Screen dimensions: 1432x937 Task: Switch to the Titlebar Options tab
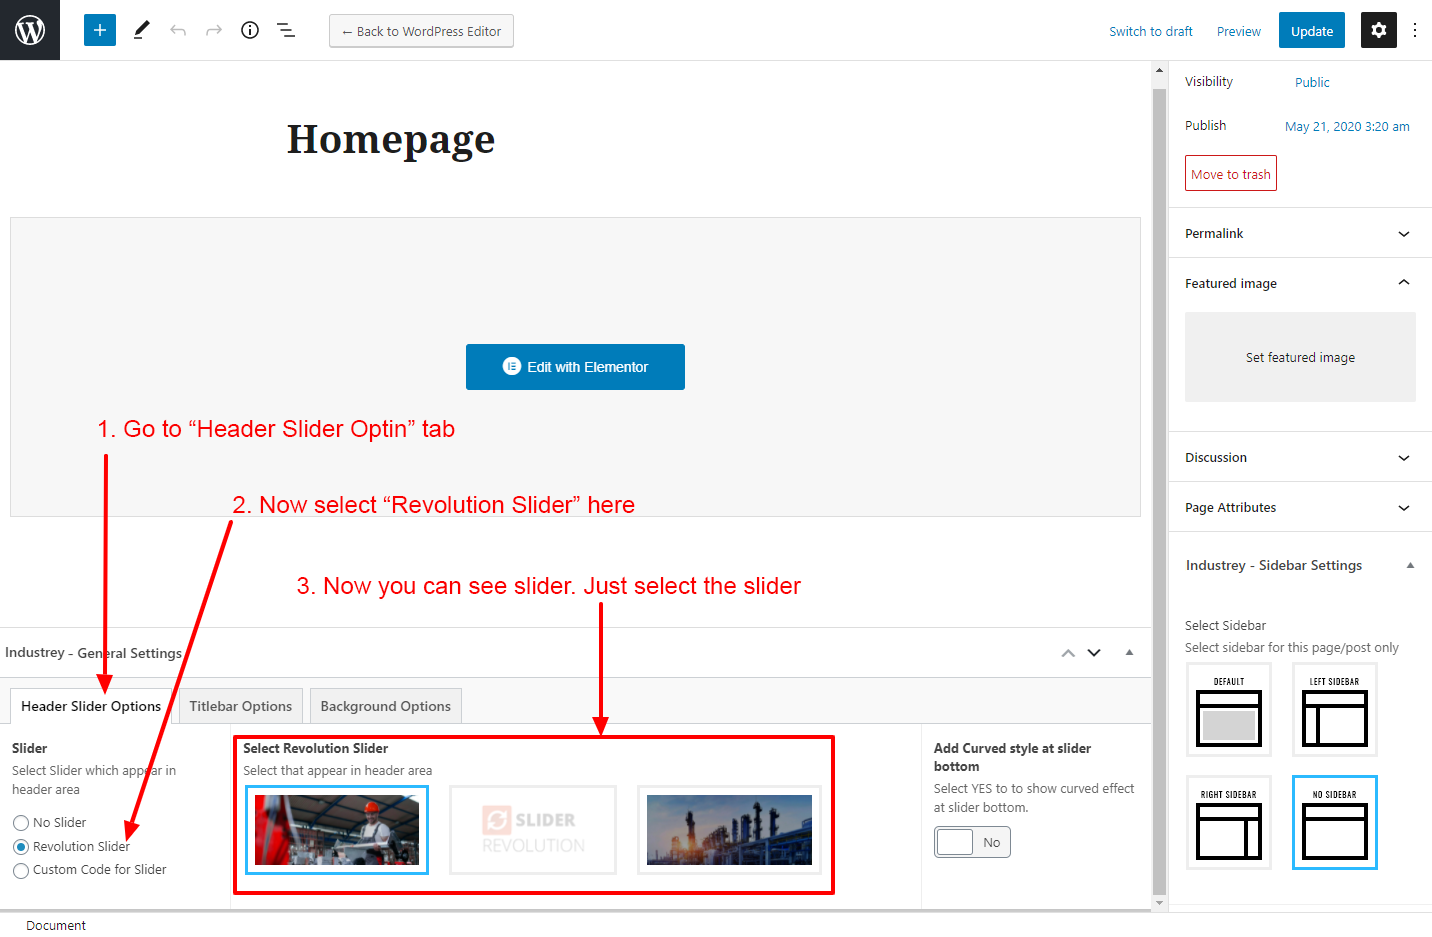pyautogui.click(x=240, y=706)
